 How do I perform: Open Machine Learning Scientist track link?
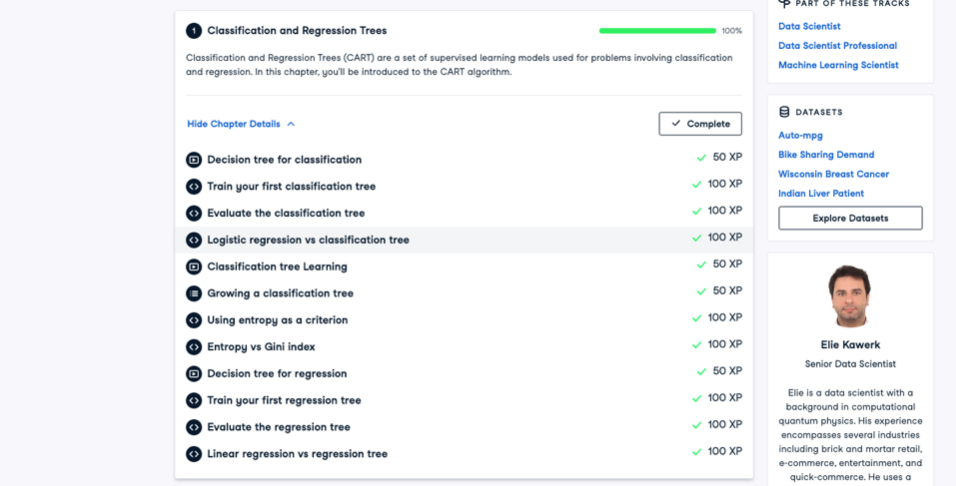point(838,65)
